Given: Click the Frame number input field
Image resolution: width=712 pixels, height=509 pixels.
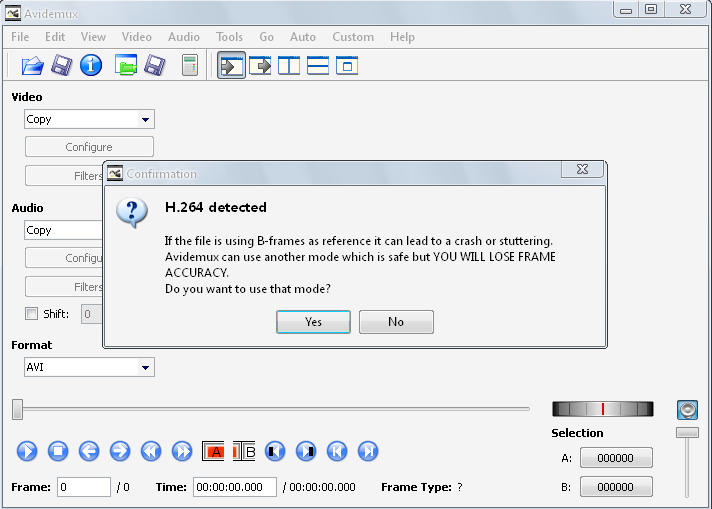Looking at the screenshot, I should pos(84,487).
